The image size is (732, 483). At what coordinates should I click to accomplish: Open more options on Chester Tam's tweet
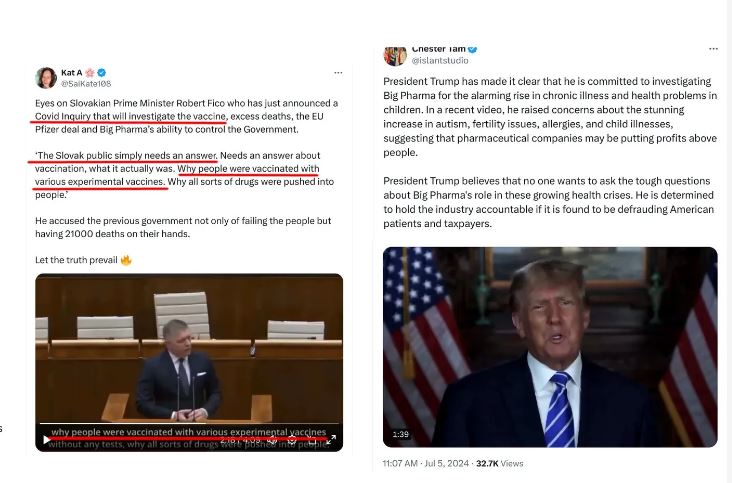point(713,49)
